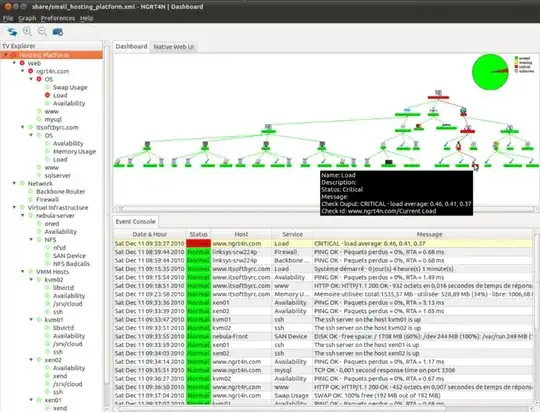The height and width of the screenshot is (412, 540).
Task: Select the CRITICAL load average event row
Action: click(323, 243)
